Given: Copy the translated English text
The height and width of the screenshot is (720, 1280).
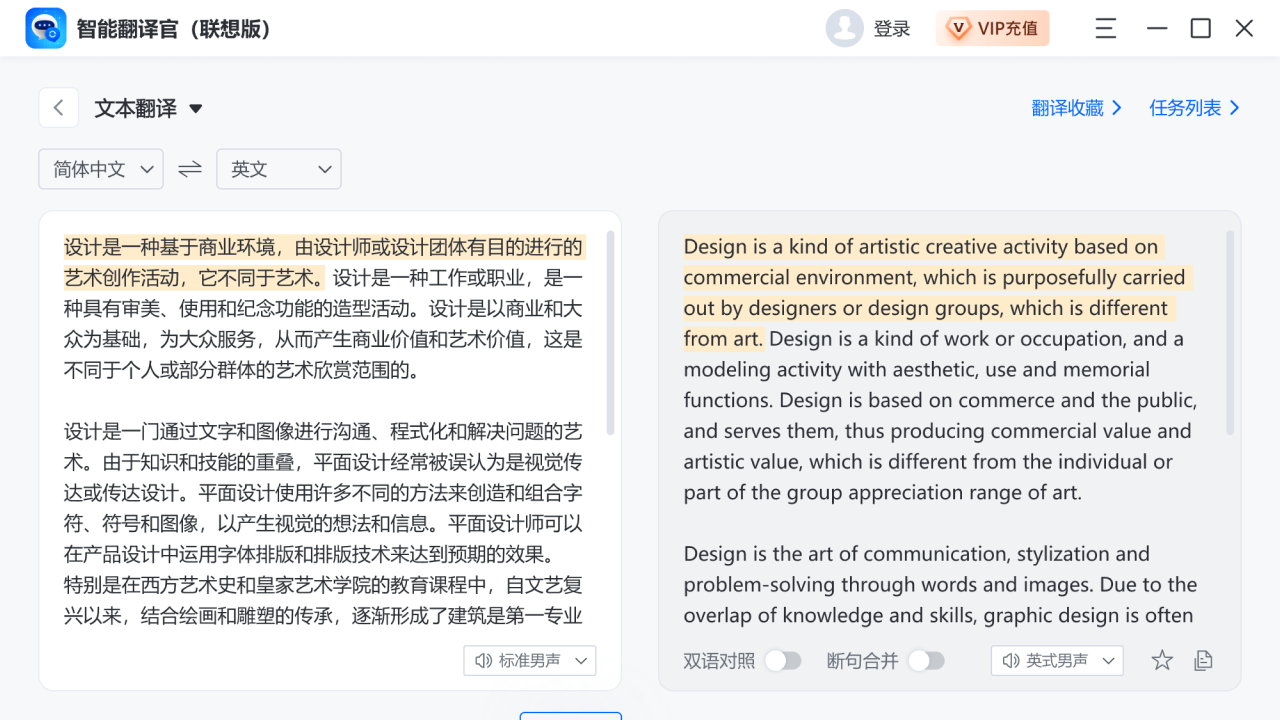Looking at the screenshot, I should click(x=1202, y=660).
